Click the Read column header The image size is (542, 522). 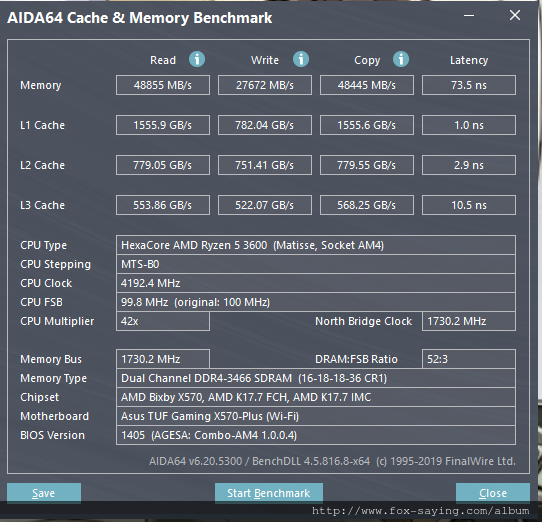click(163, 60)
